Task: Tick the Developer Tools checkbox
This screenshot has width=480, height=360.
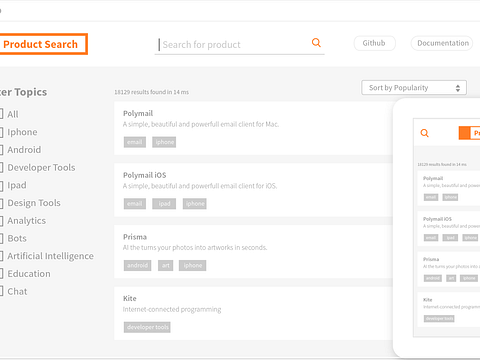Action: pos(1,167)
